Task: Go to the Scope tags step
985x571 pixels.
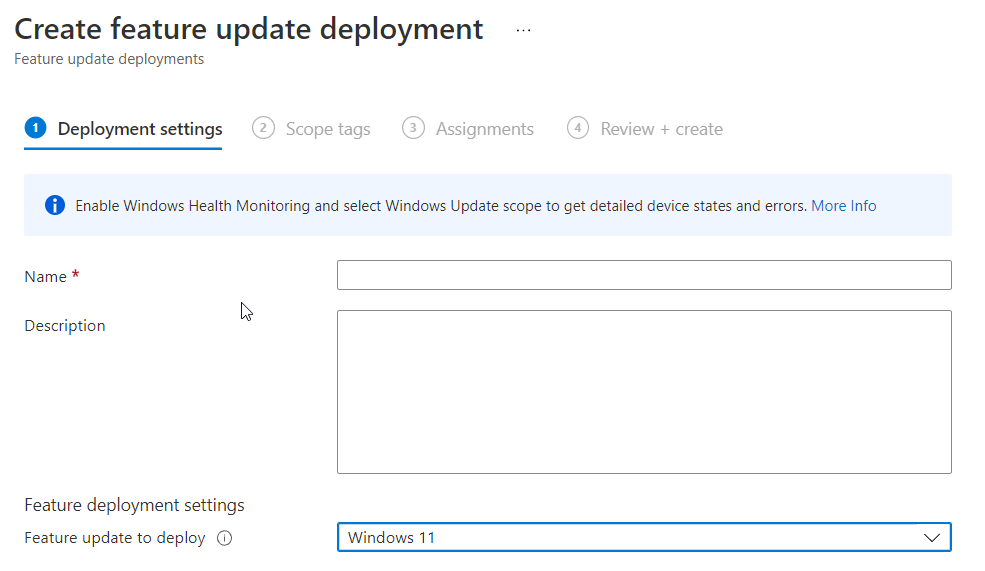Action: coord(311,129)
